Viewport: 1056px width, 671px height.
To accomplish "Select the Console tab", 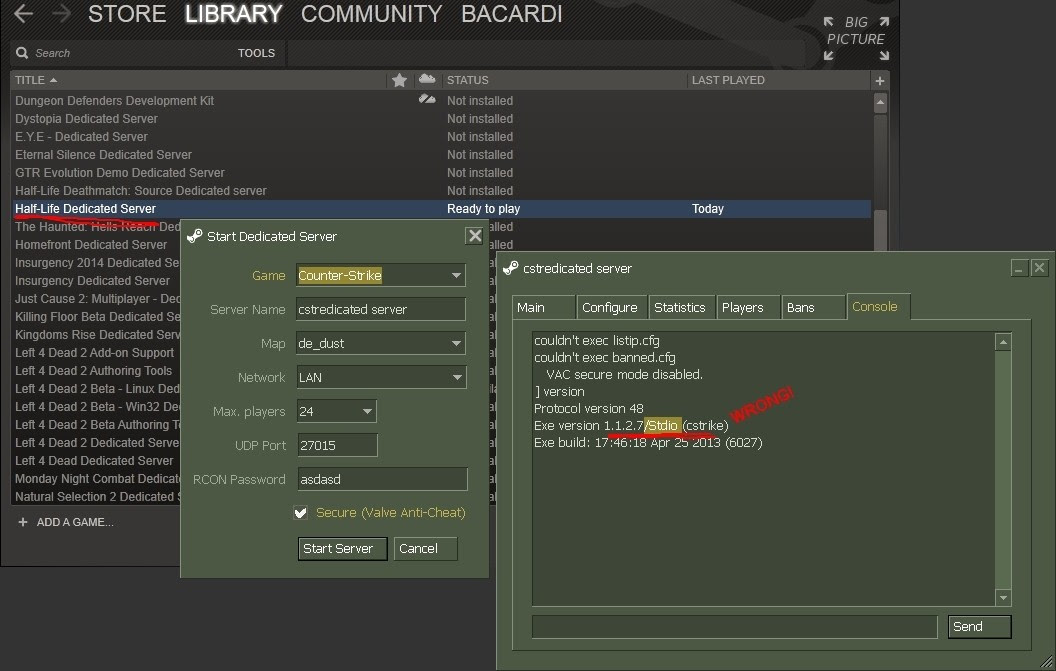I will (878, 307).
